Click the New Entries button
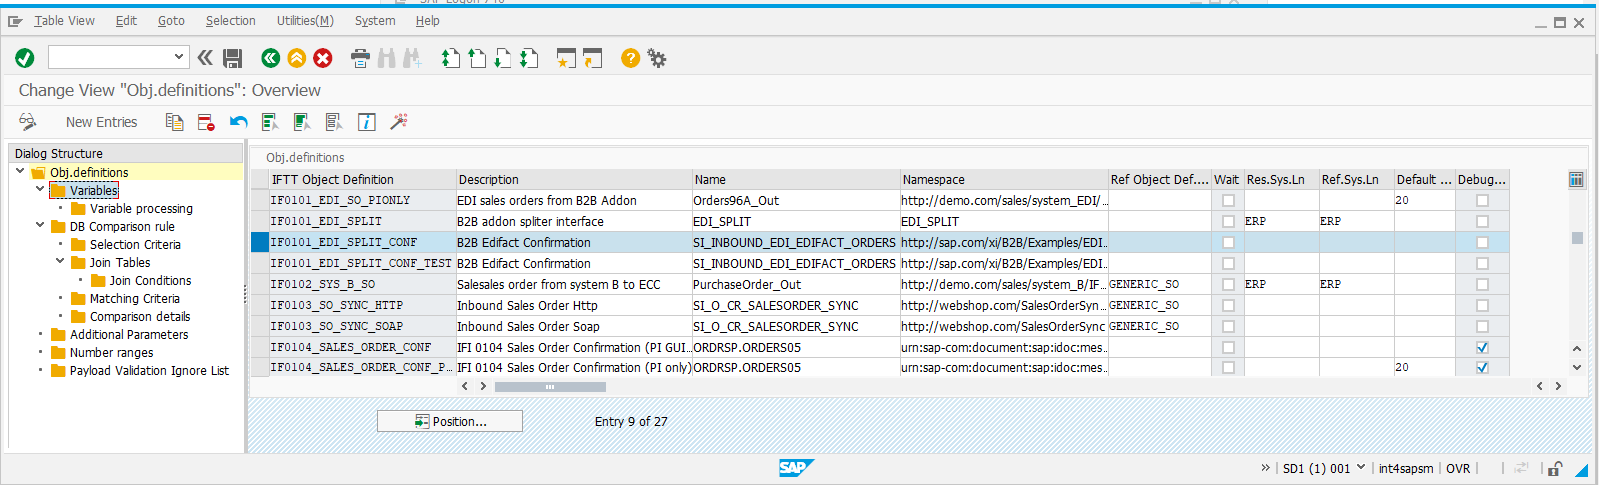Screen dimensions: 1599x485 101,122
